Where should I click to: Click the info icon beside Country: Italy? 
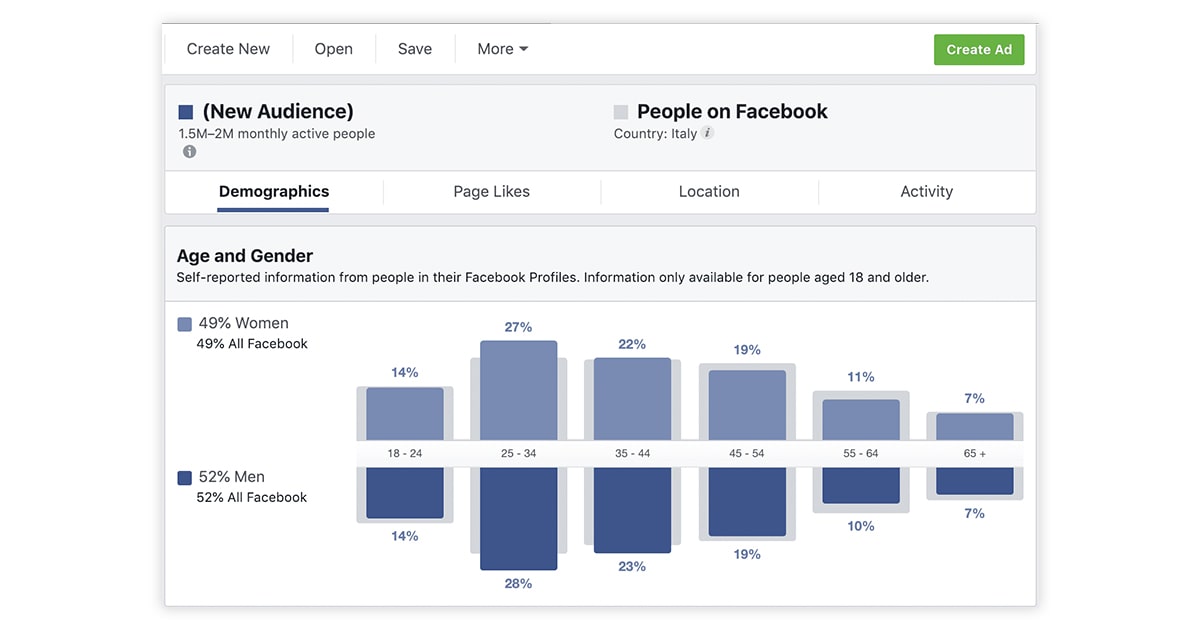pos(708,133)
